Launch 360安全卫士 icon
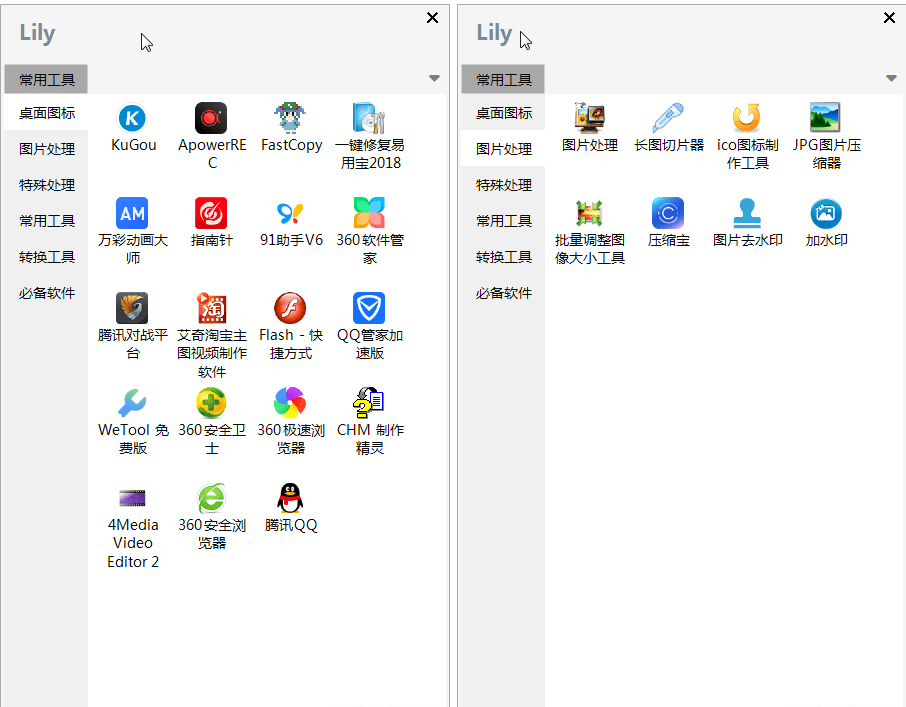The image size is (906, 707). (x=211, y=403)
